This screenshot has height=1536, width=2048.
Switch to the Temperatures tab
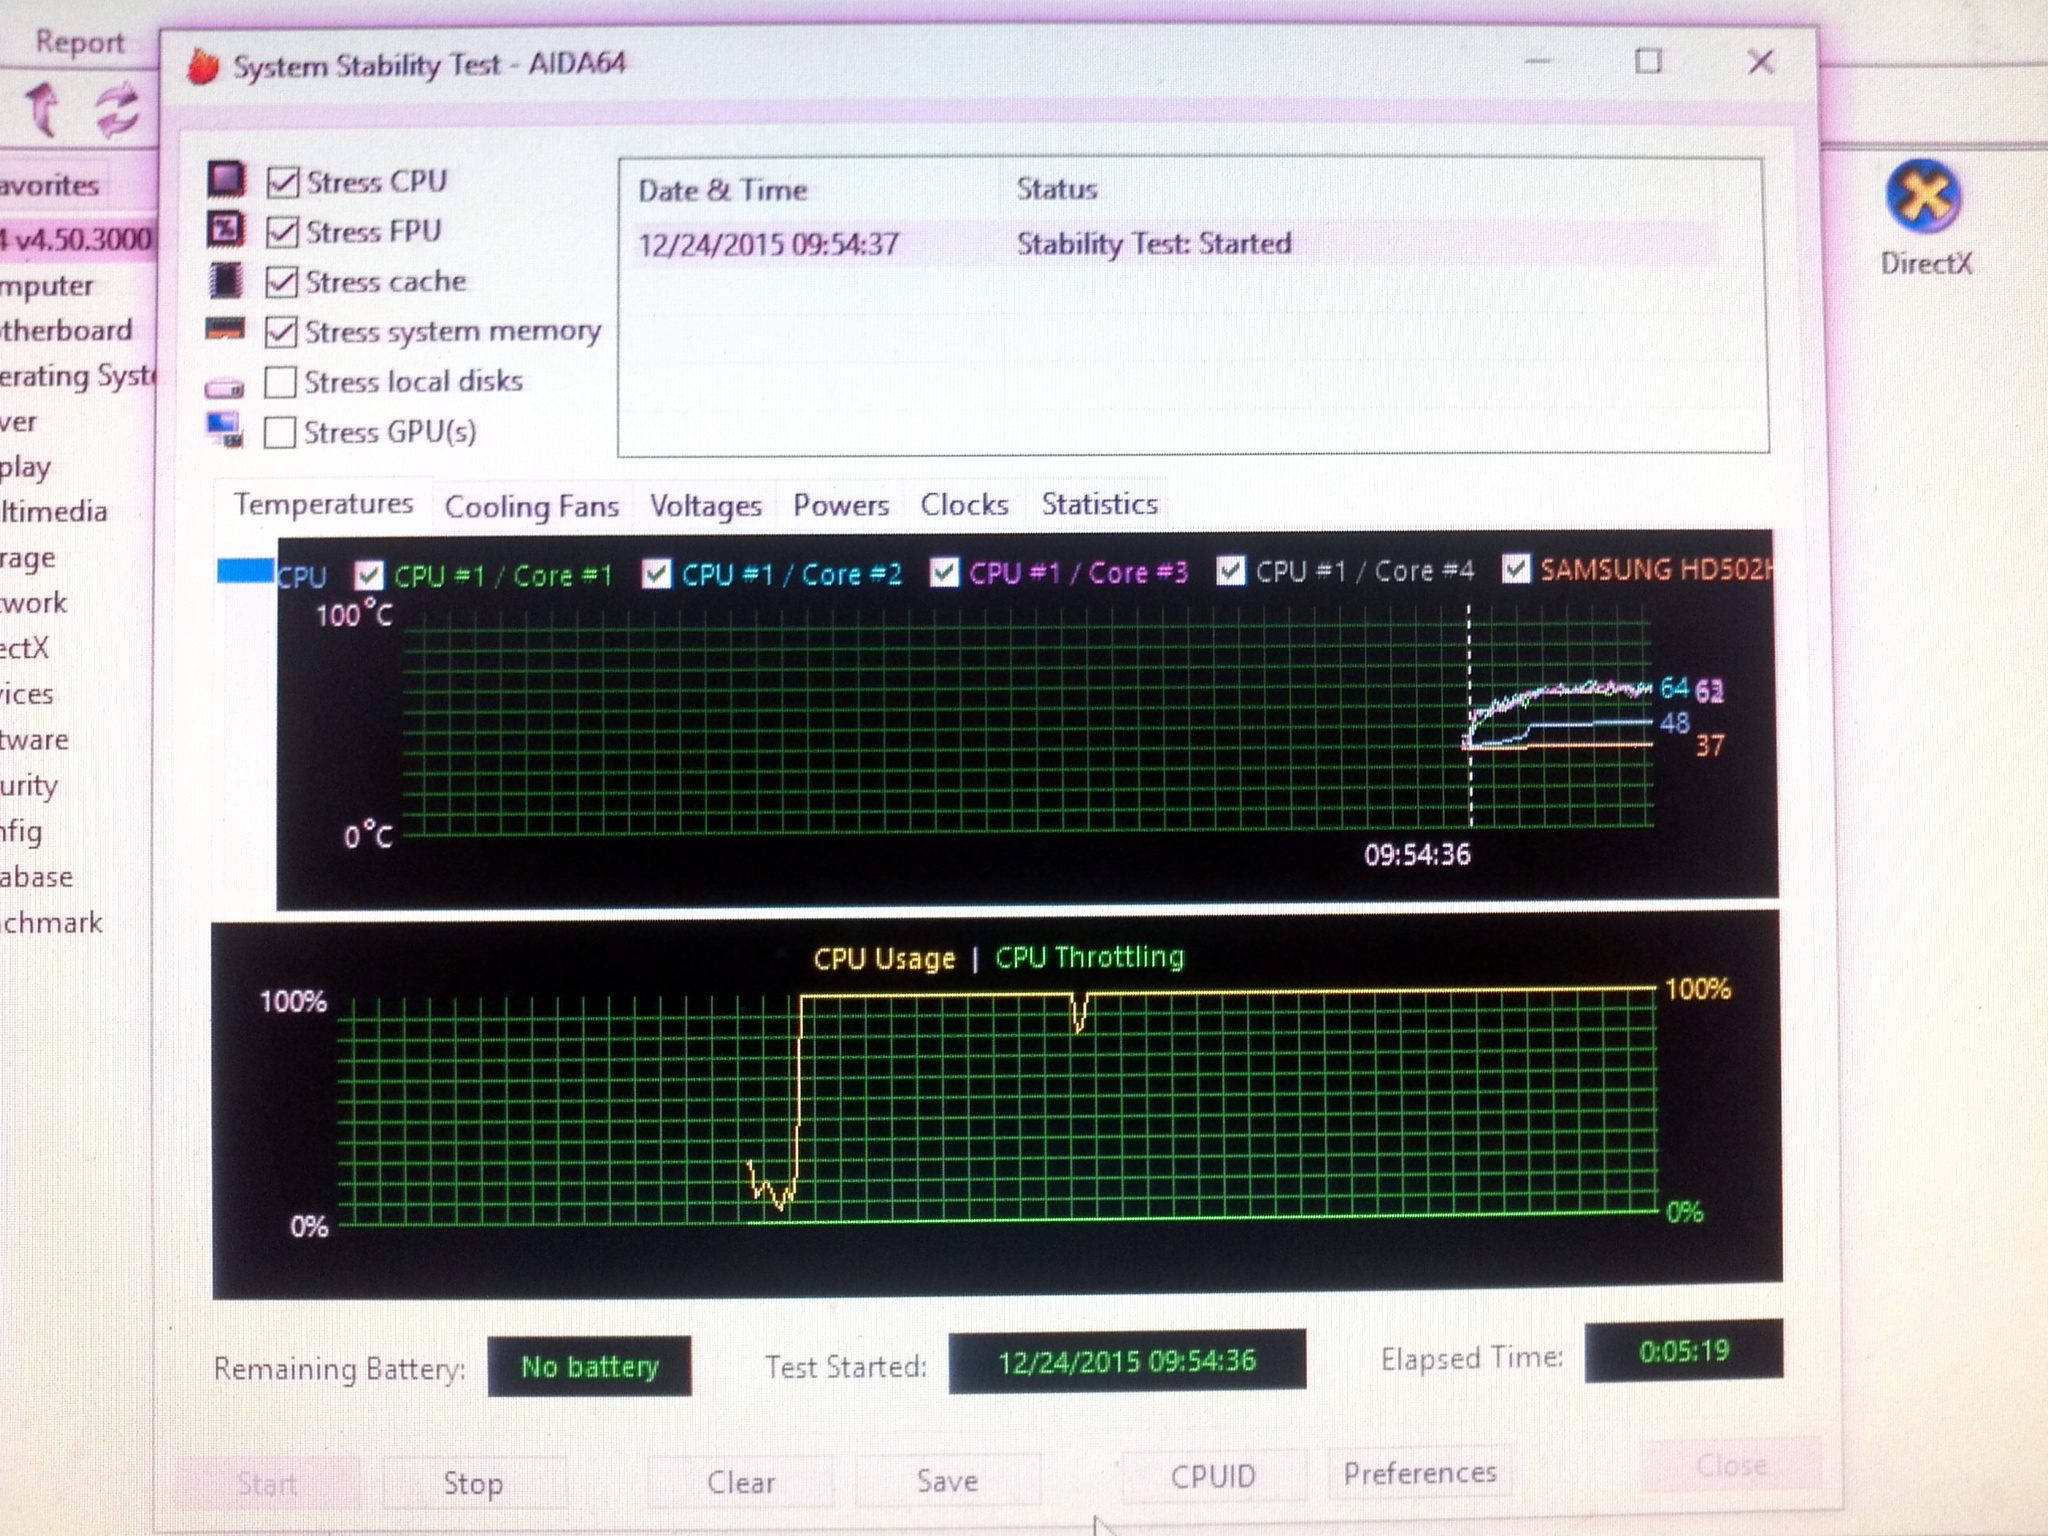click(x=323, y=504)
